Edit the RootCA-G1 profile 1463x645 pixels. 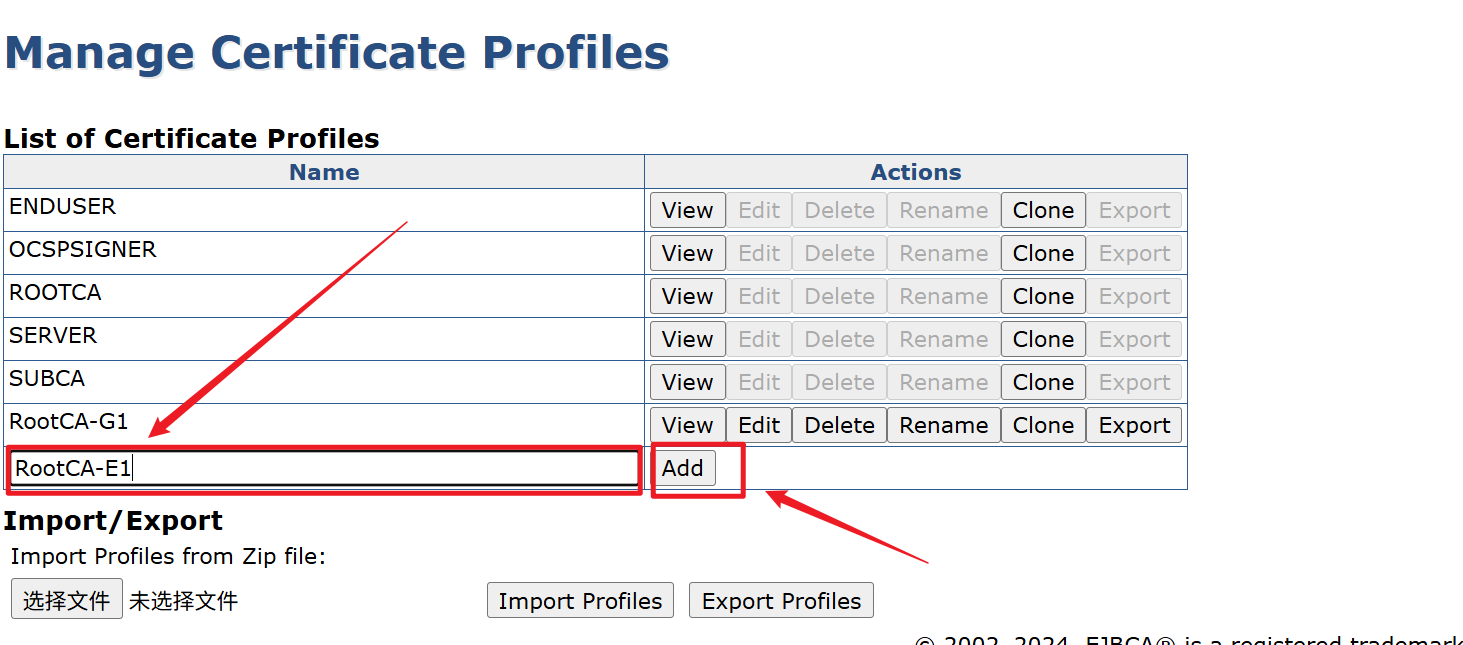pos(759,425)
